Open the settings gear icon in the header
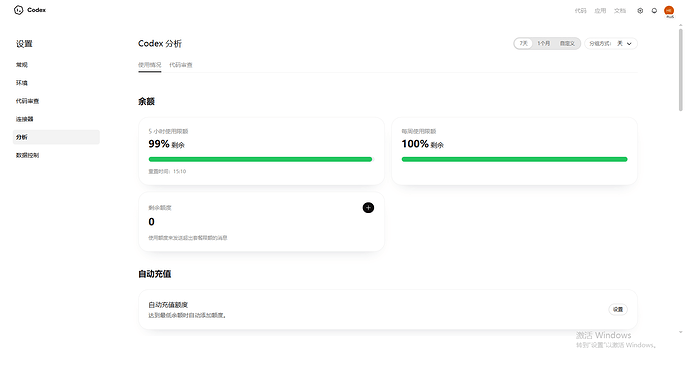The height and width of the screenshot is (369, 690). [x=640, y=11]
